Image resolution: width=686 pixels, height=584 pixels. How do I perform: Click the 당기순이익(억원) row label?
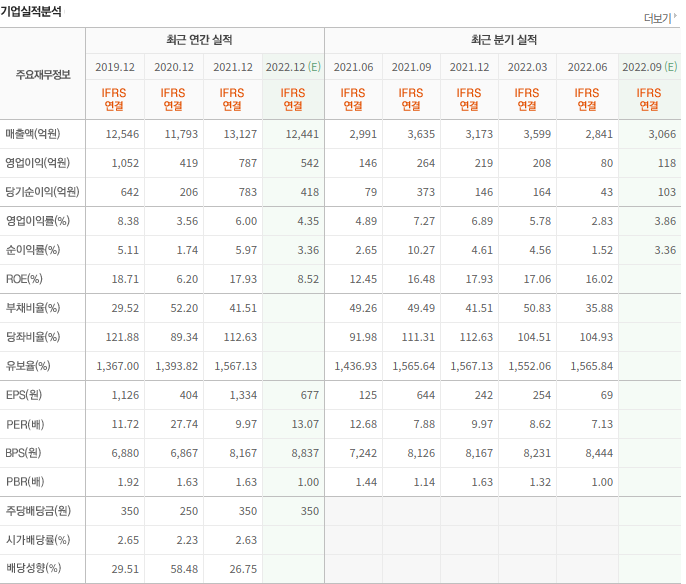42,192
